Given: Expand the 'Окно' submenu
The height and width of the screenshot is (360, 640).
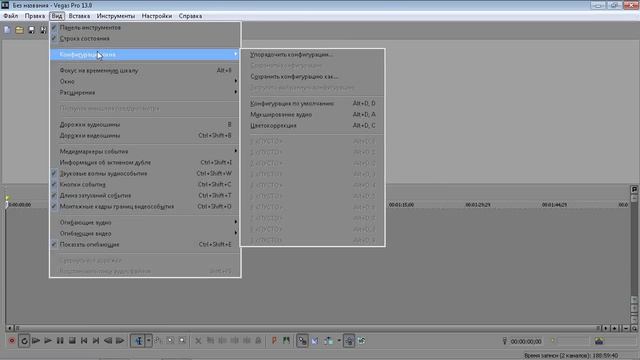Looking at the screenshot, I should coord(144,82).
